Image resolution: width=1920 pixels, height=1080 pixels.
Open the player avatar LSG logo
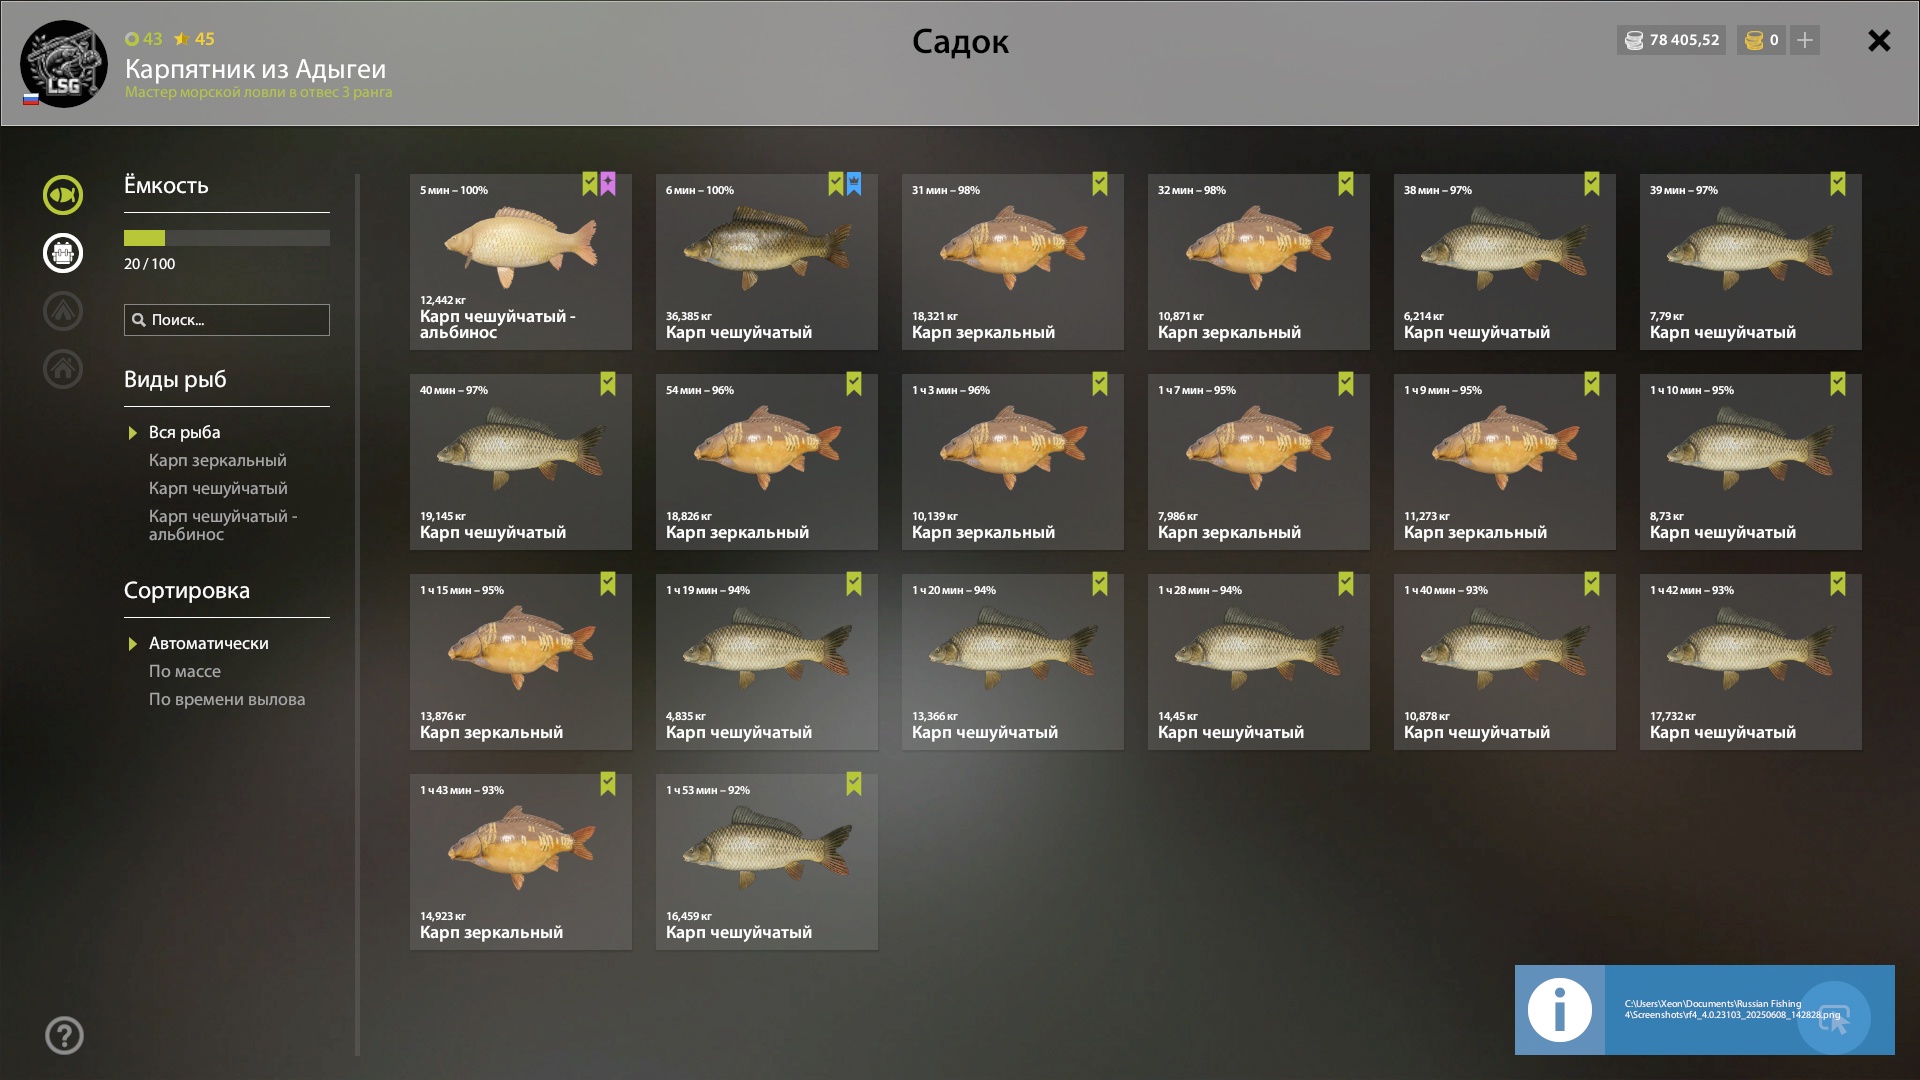pyautogui.click(x=64, y=64)
